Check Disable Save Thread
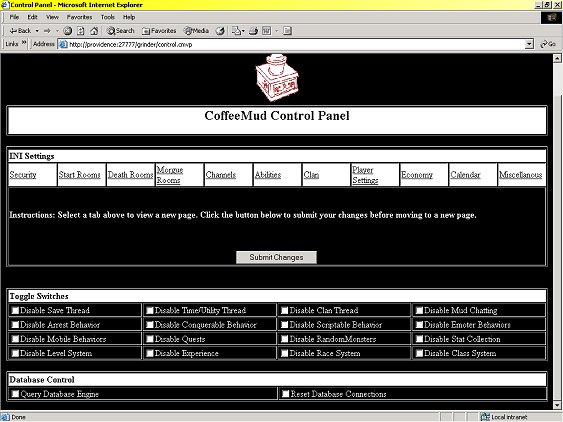Screen dimensions: 563x422 (x=15, y=310)
